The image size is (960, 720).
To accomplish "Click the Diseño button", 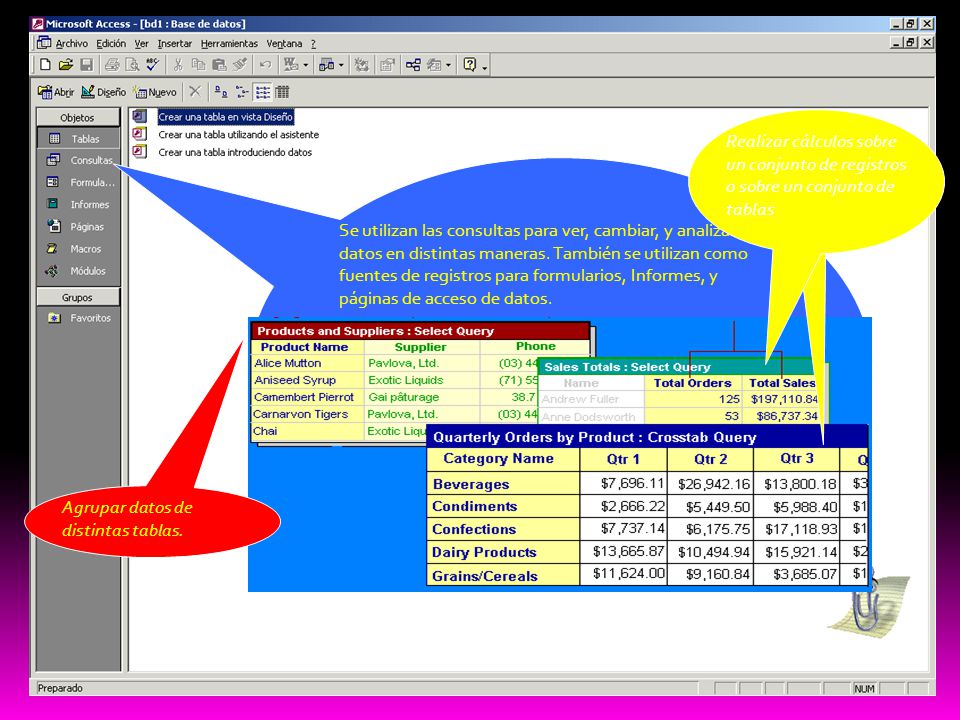I will 103,92.
